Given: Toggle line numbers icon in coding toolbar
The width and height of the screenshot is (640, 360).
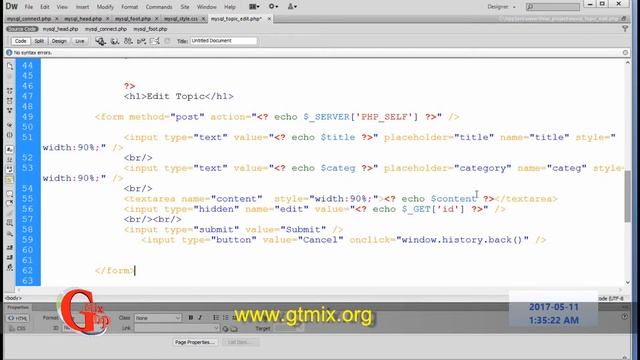Looking at the screenshot, I should pyautogui.click(x=10, y=149).
